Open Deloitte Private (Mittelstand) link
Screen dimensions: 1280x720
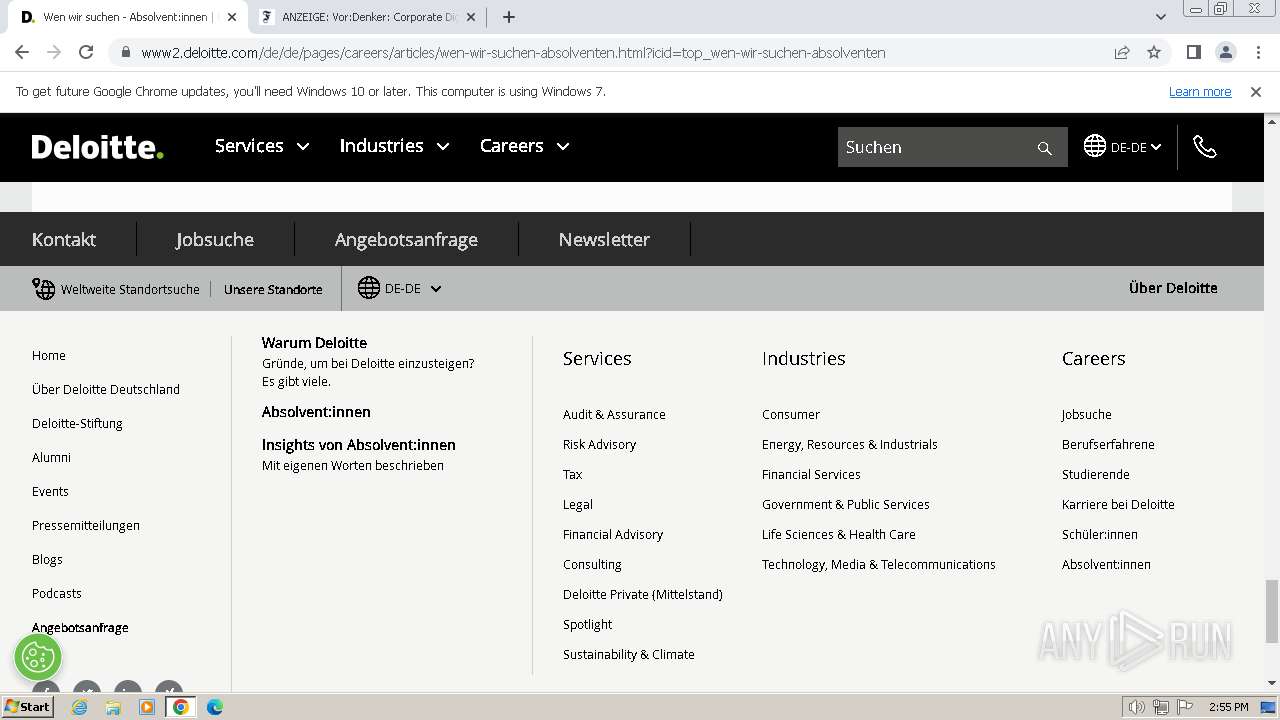[643, 594]
